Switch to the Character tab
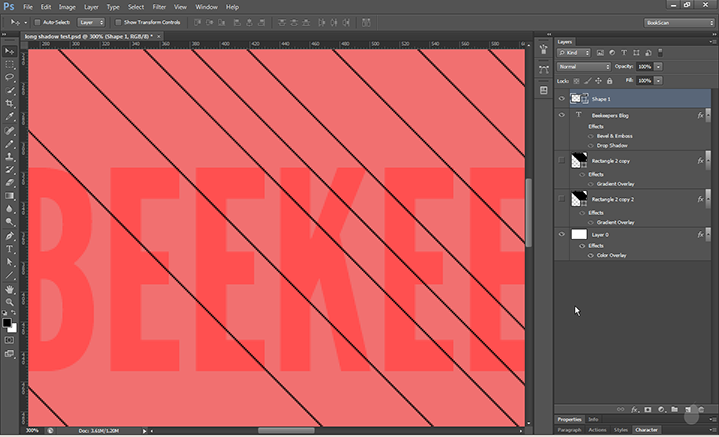 coord(646,429)
